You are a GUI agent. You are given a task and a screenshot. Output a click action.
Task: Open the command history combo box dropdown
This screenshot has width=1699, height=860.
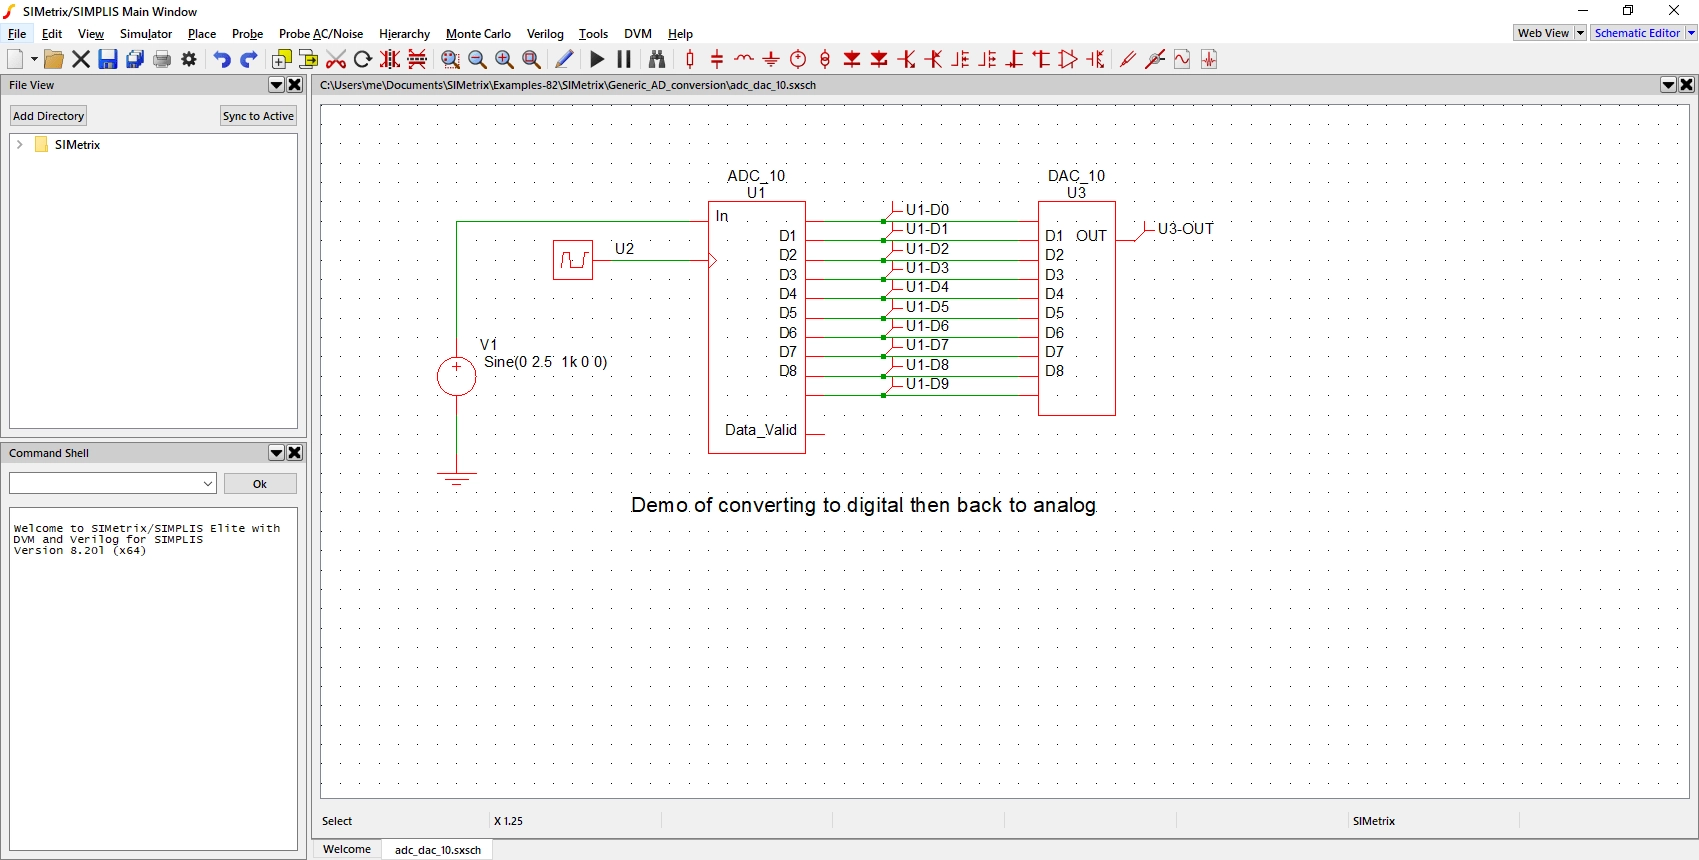[x=208, y=484]
